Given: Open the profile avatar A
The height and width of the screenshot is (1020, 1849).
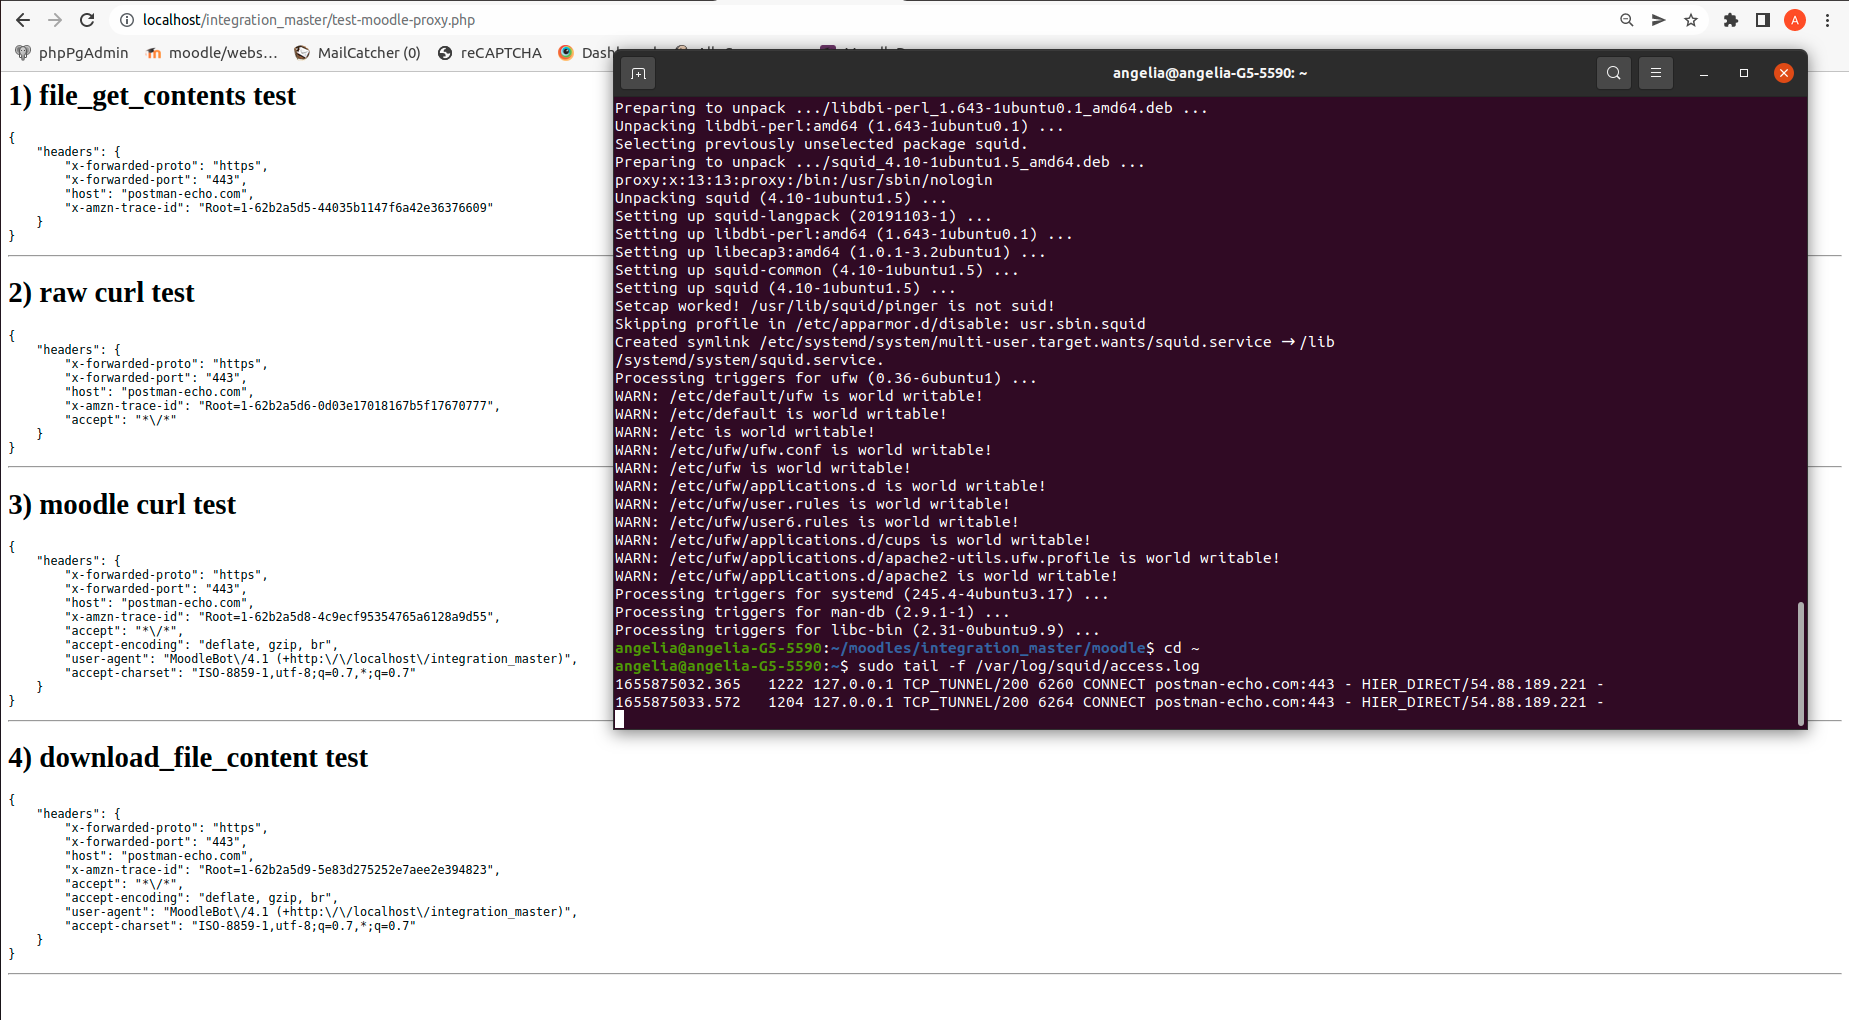Looking at the screenshot, I should coord(1795,20).
